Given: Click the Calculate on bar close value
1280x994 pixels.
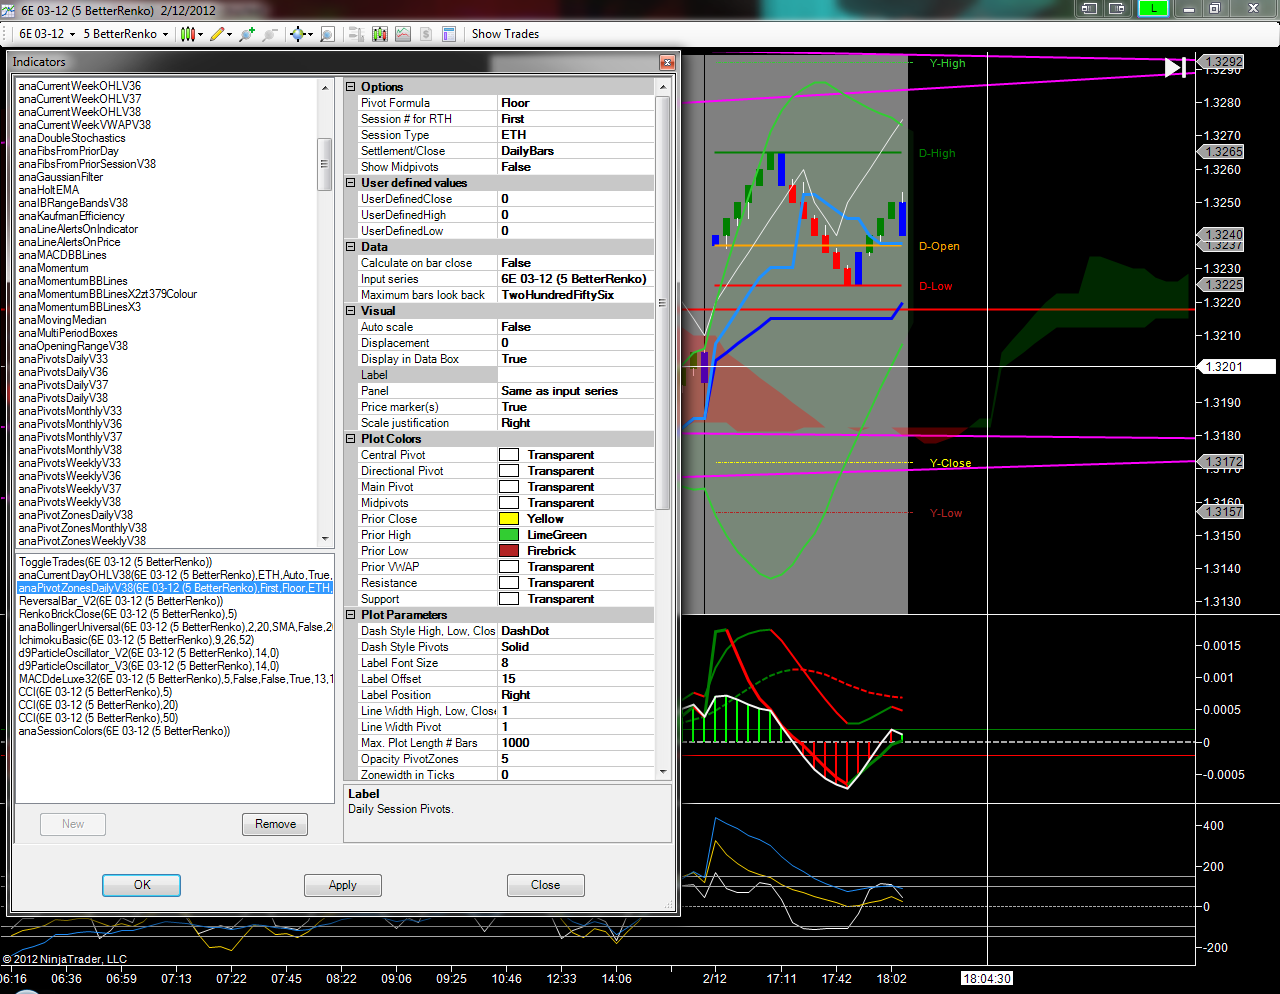Looking at the screenshot, I should click(x=576, y=263).
